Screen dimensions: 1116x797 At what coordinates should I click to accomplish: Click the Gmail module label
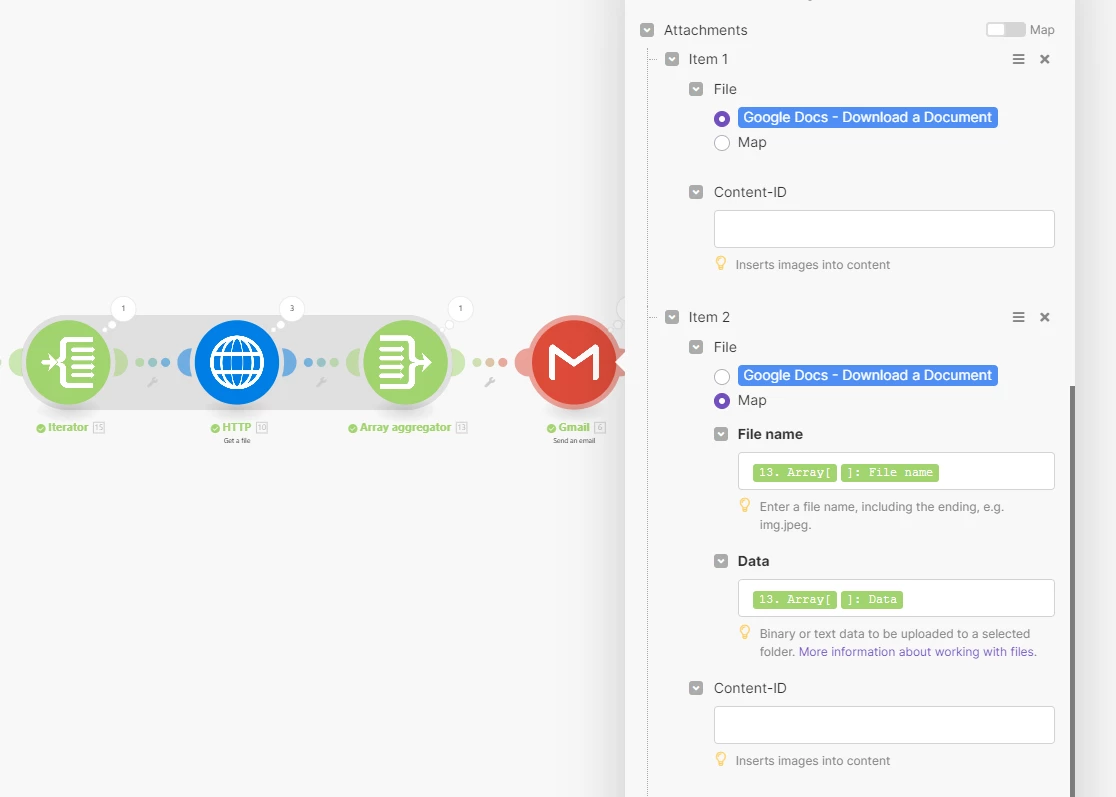tap(574, 428)
